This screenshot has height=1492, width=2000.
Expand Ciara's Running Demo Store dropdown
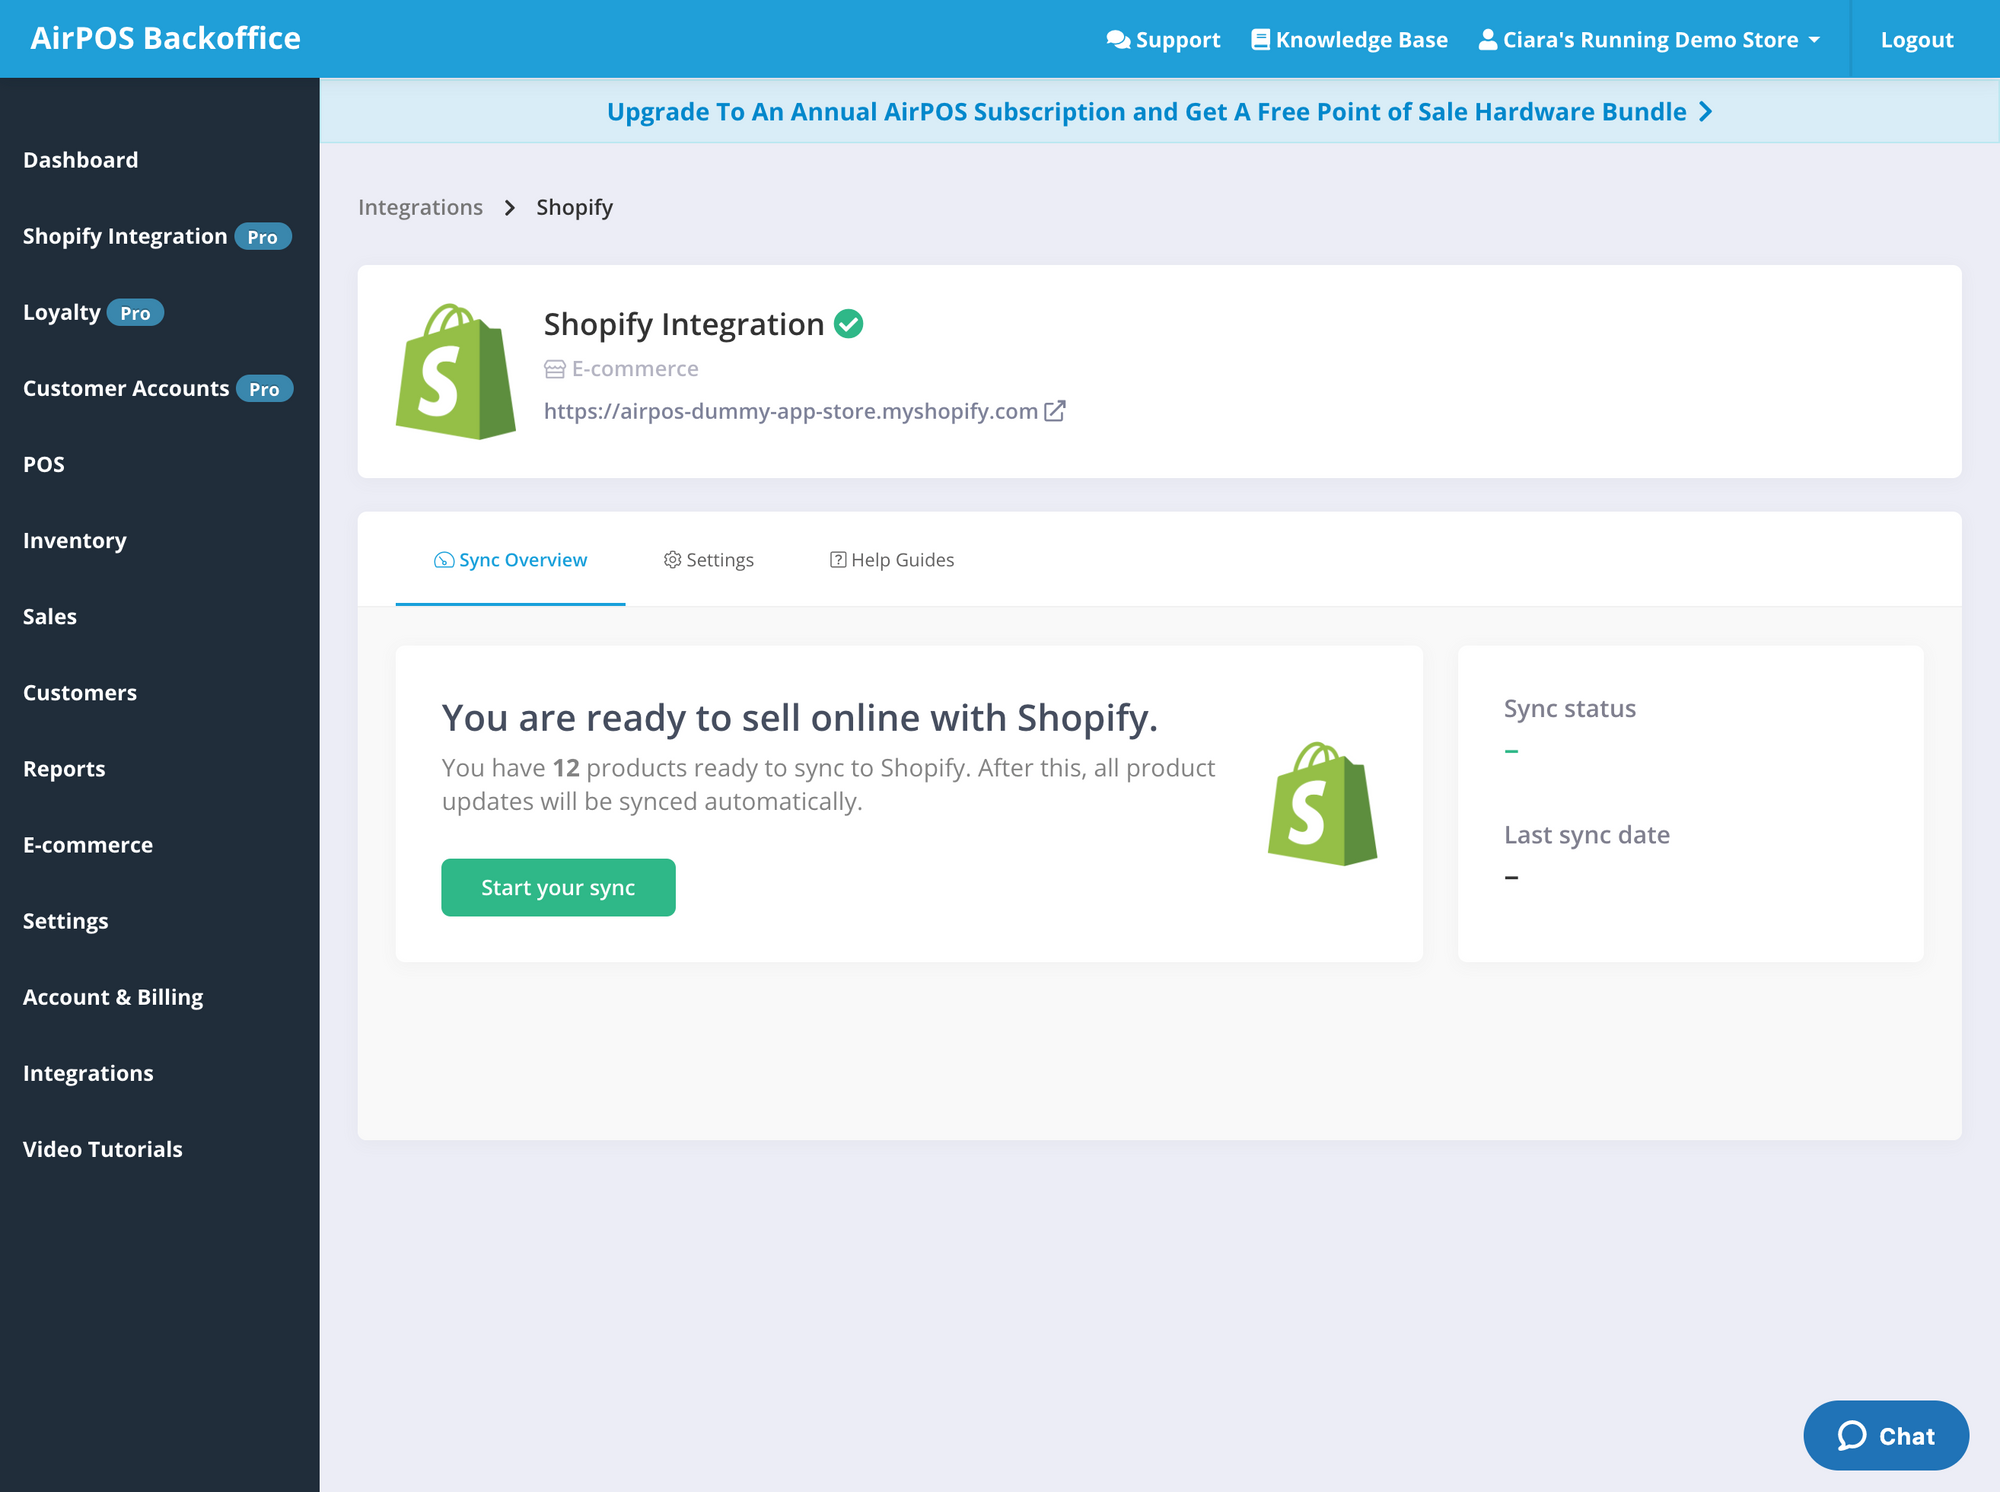coord(1647,39)
